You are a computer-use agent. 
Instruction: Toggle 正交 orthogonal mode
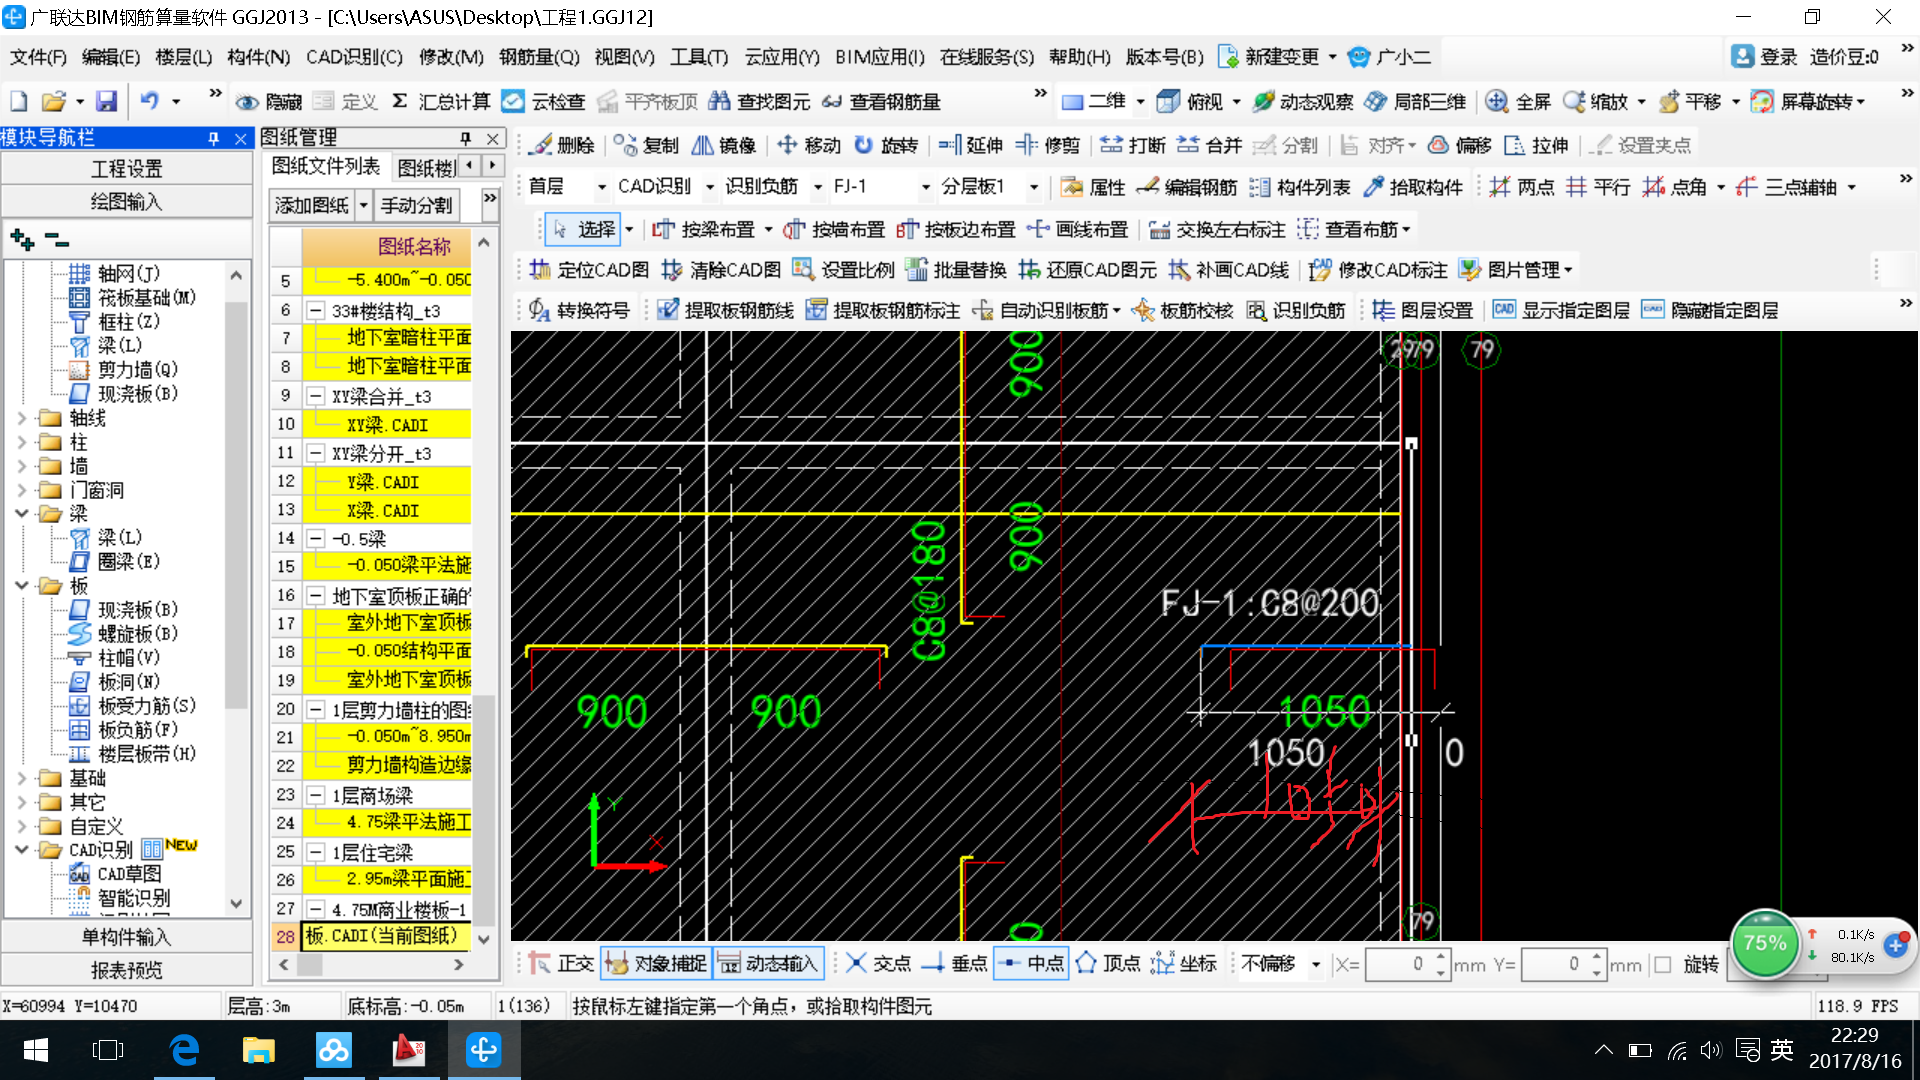[x=561, y=963]
